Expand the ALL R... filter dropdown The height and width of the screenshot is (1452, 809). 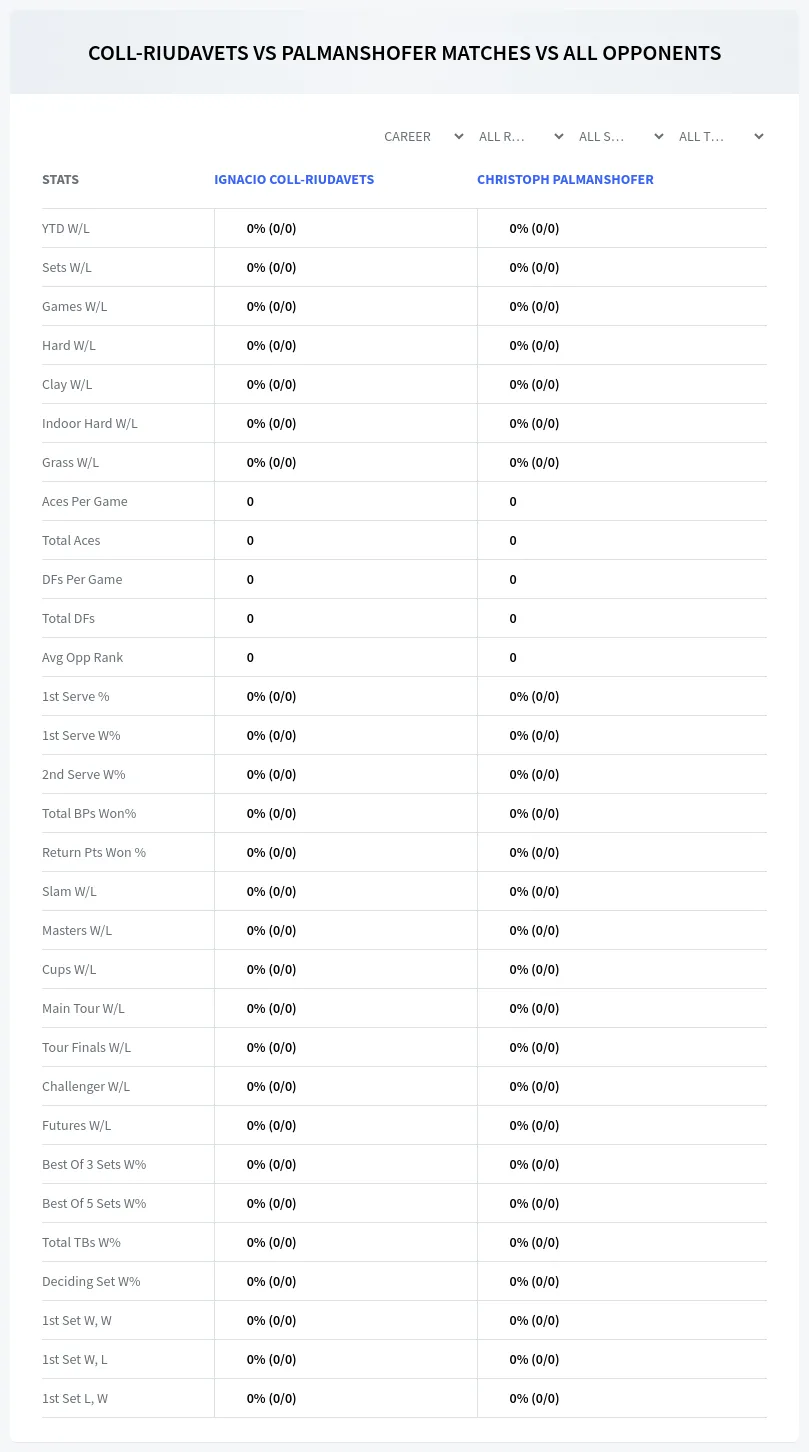coord(520,136)
